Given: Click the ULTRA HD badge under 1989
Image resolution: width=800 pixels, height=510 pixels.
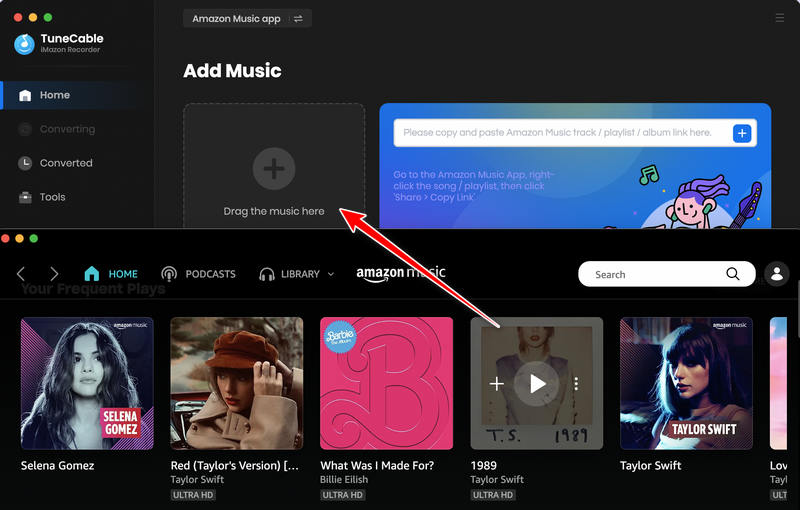Looking at the screenshot, I should [493, 495].
